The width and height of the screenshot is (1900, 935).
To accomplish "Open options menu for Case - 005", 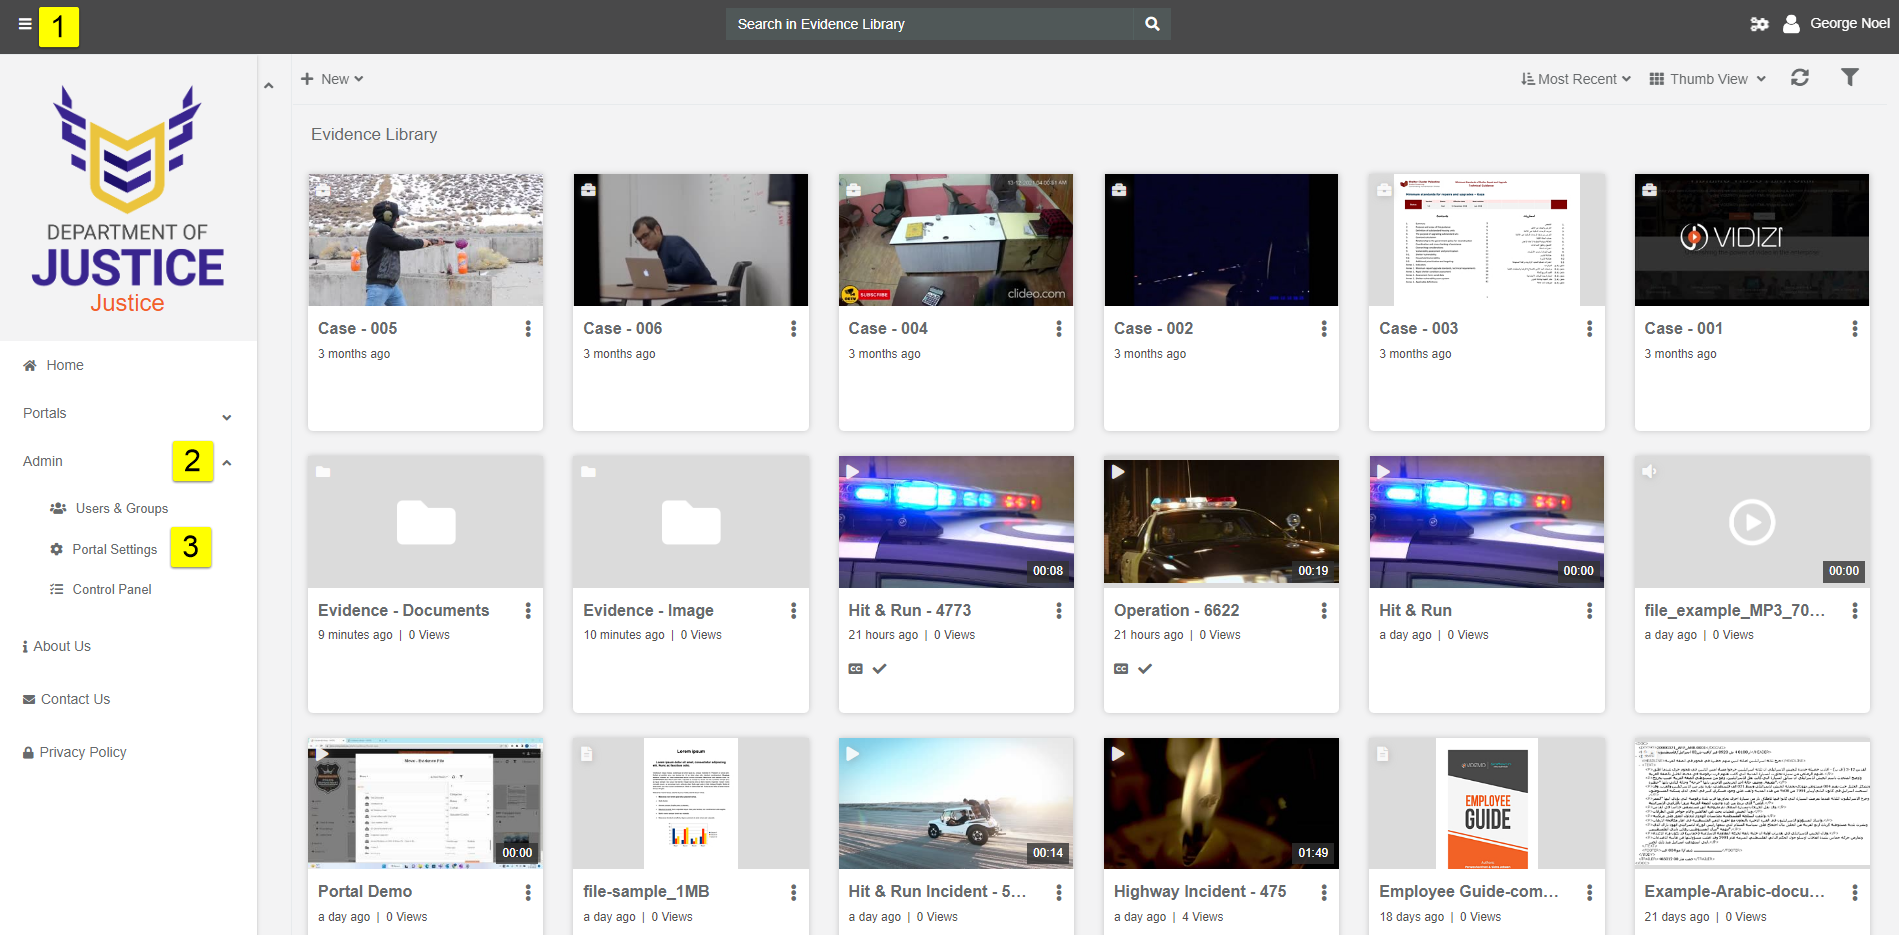I will pos(528,329).
